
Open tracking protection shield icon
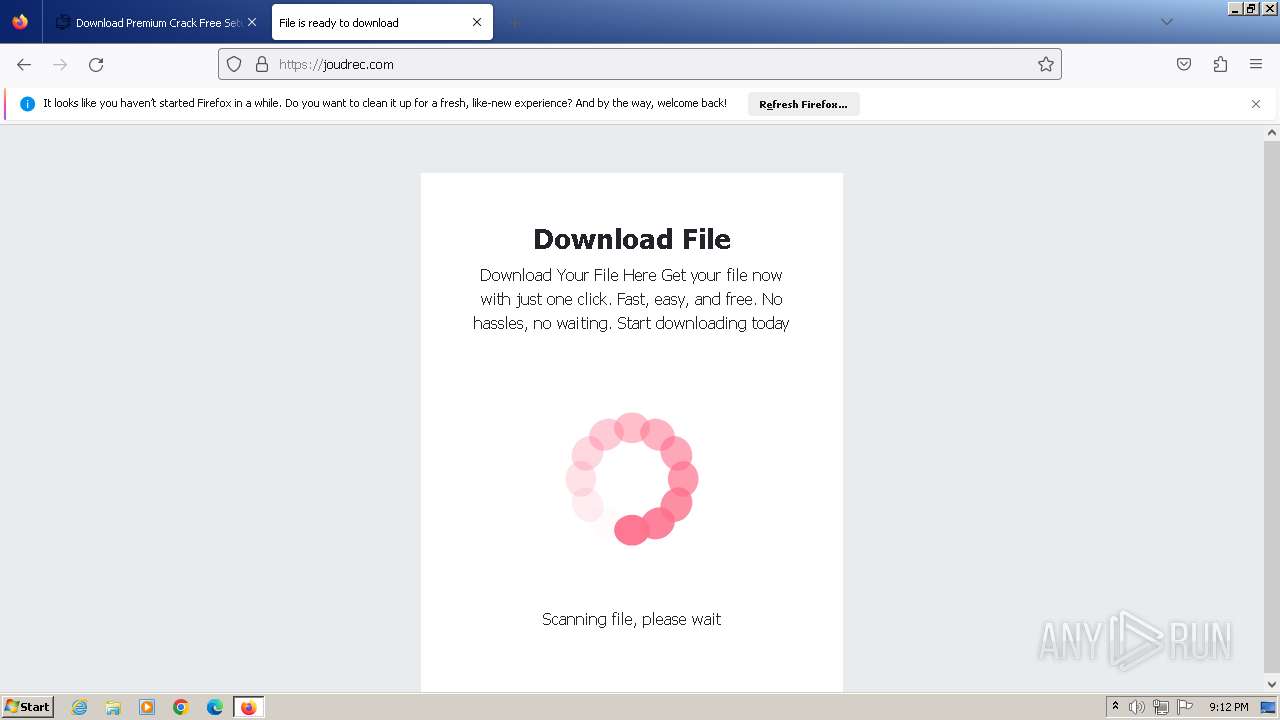[x=234, y=64]
